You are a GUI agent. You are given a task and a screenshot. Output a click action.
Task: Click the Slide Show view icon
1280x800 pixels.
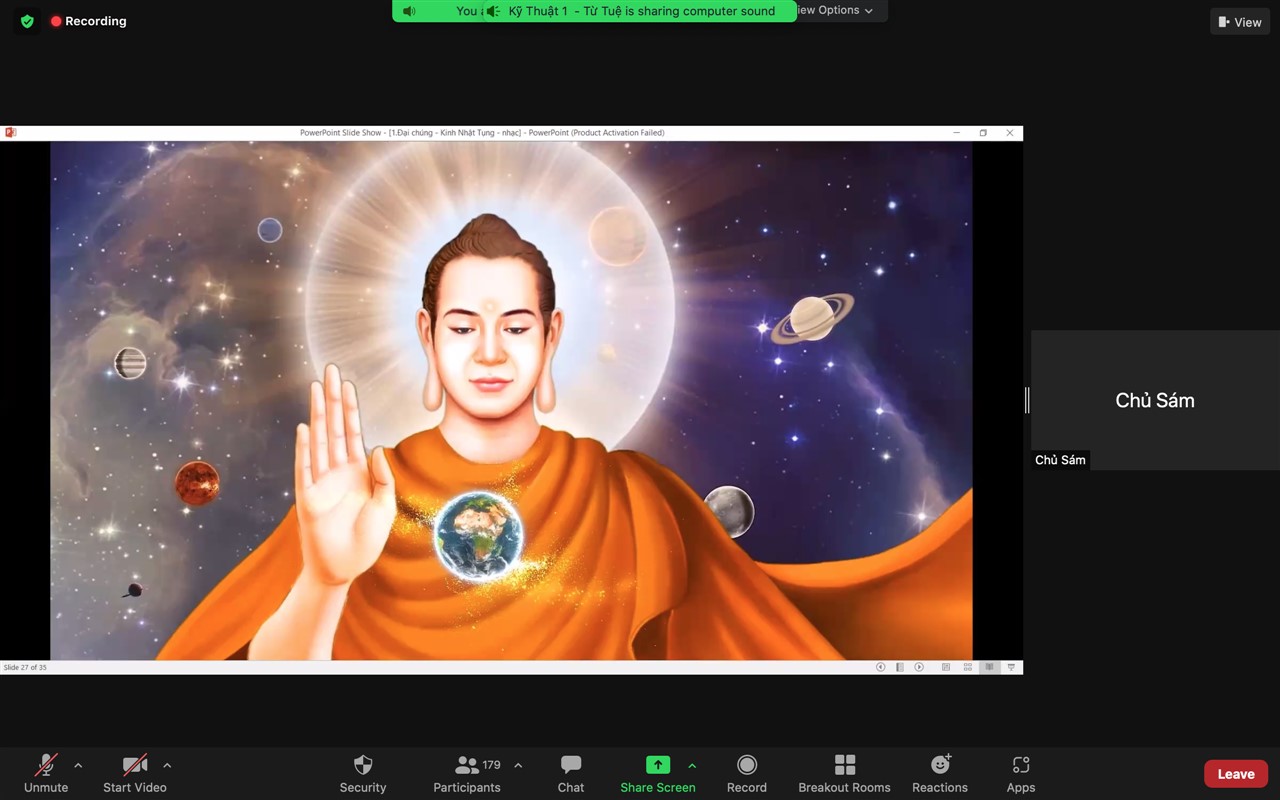tap(1011, 667)
